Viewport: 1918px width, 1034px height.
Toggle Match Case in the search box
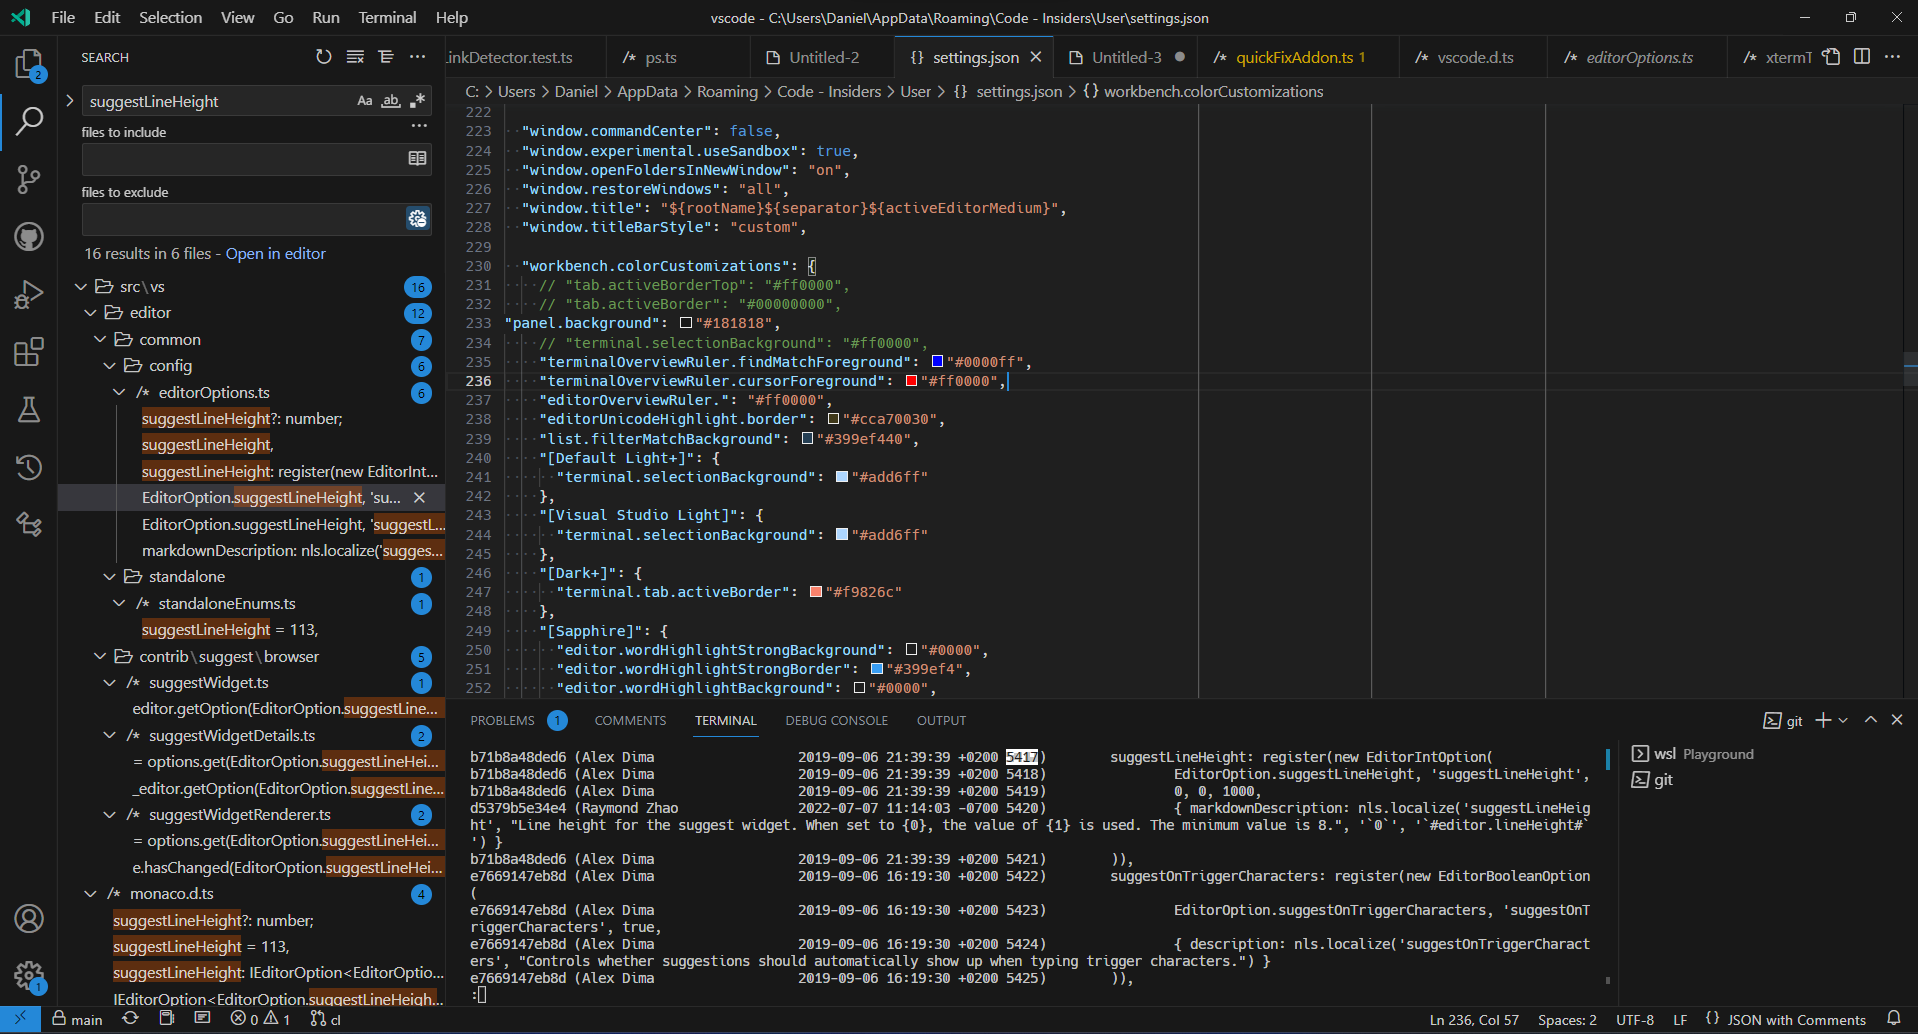(x=364, y=100)
